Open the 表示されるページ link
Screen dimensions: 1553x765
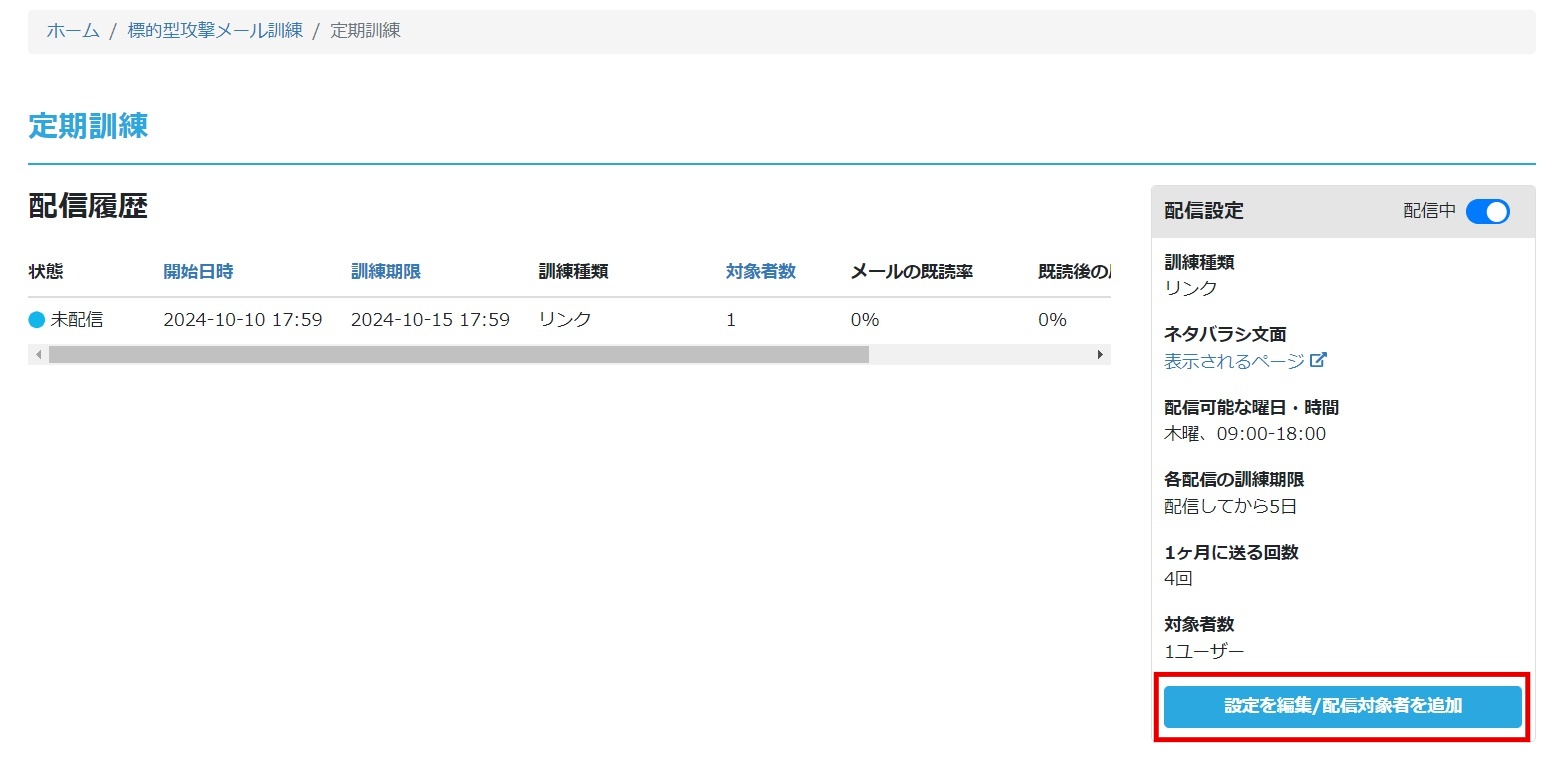pos(1234,361)
